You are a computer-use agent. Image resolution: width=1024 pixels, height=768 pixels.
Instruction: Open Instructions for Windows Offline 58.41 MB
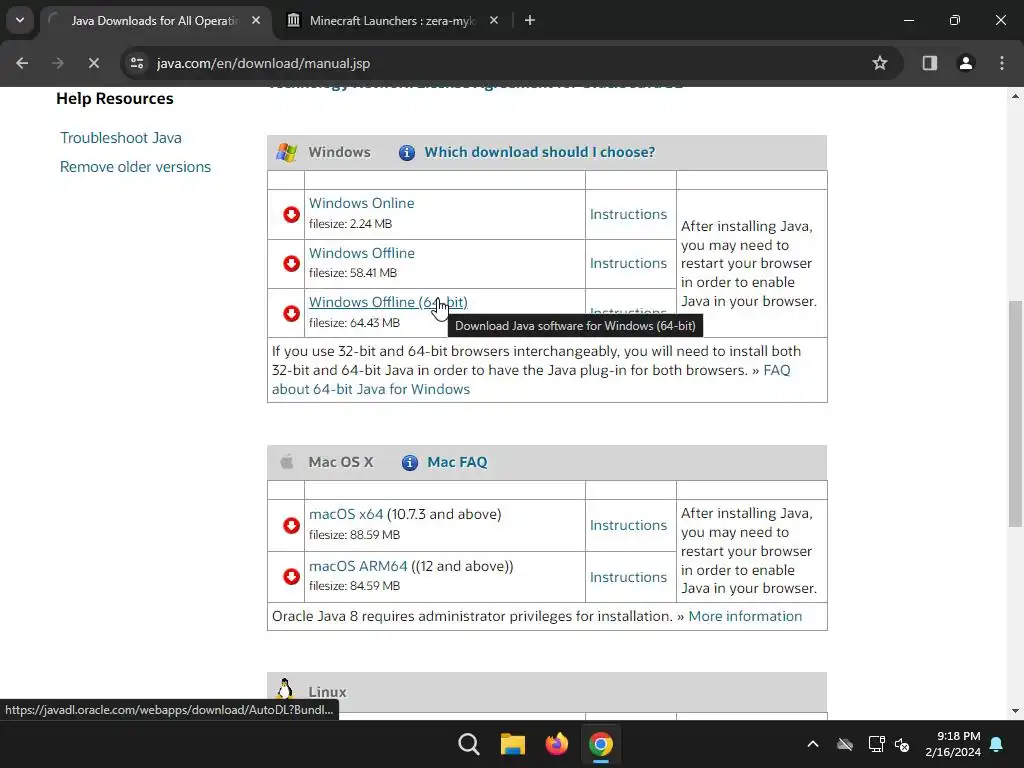point(628,263)
